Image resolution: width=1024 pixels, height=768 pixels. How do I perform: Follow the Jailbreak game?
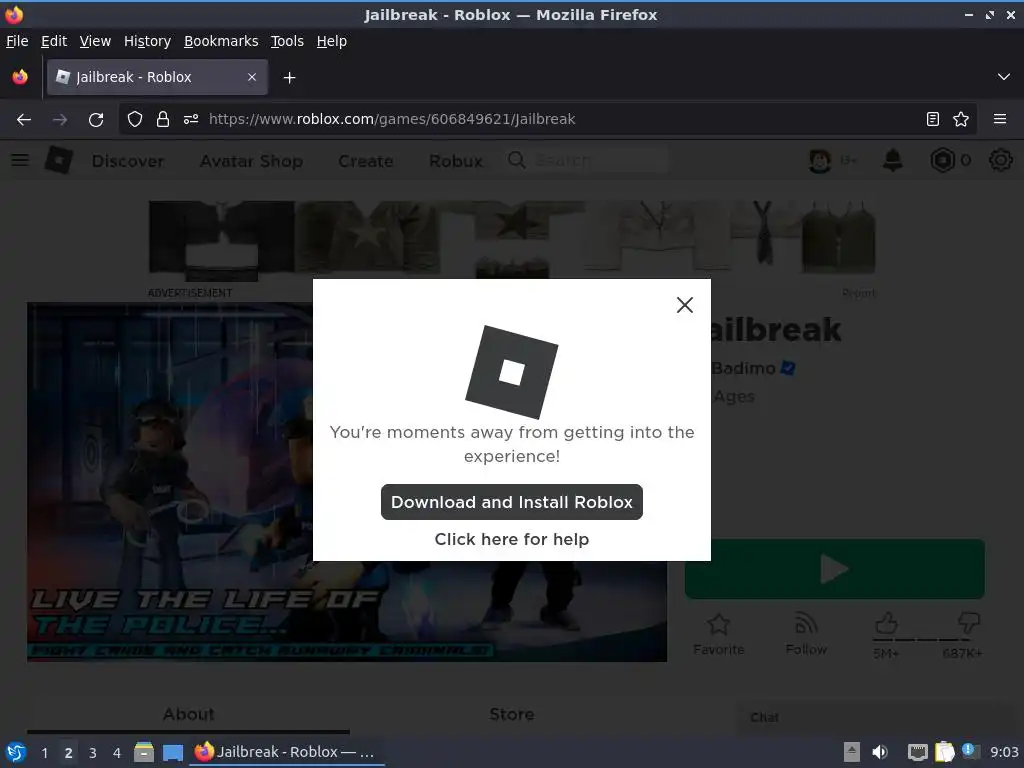coord(806,633)
